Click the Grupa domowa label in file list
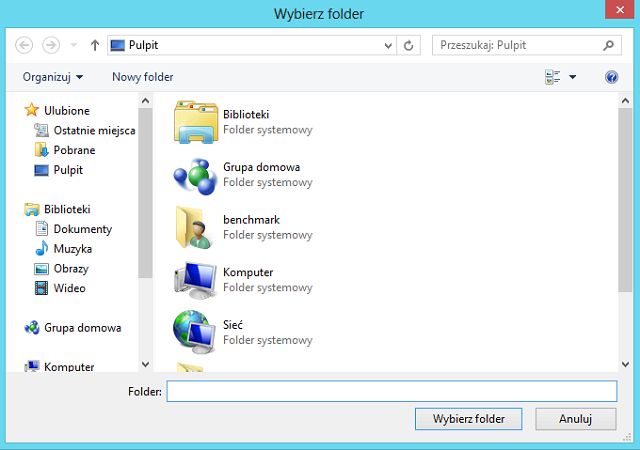The width and height of the screenshot is (640, 450). pyautogui.click(x=261, y=167)
